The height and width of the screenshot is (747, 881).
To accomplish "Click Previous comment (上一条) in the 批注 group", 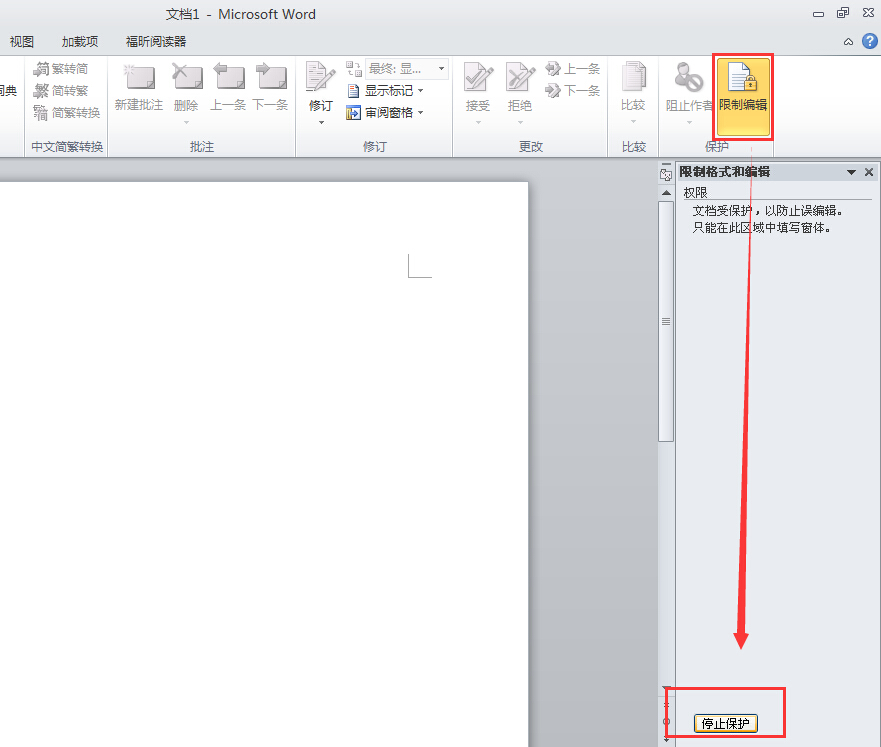I will click(228, 78).
